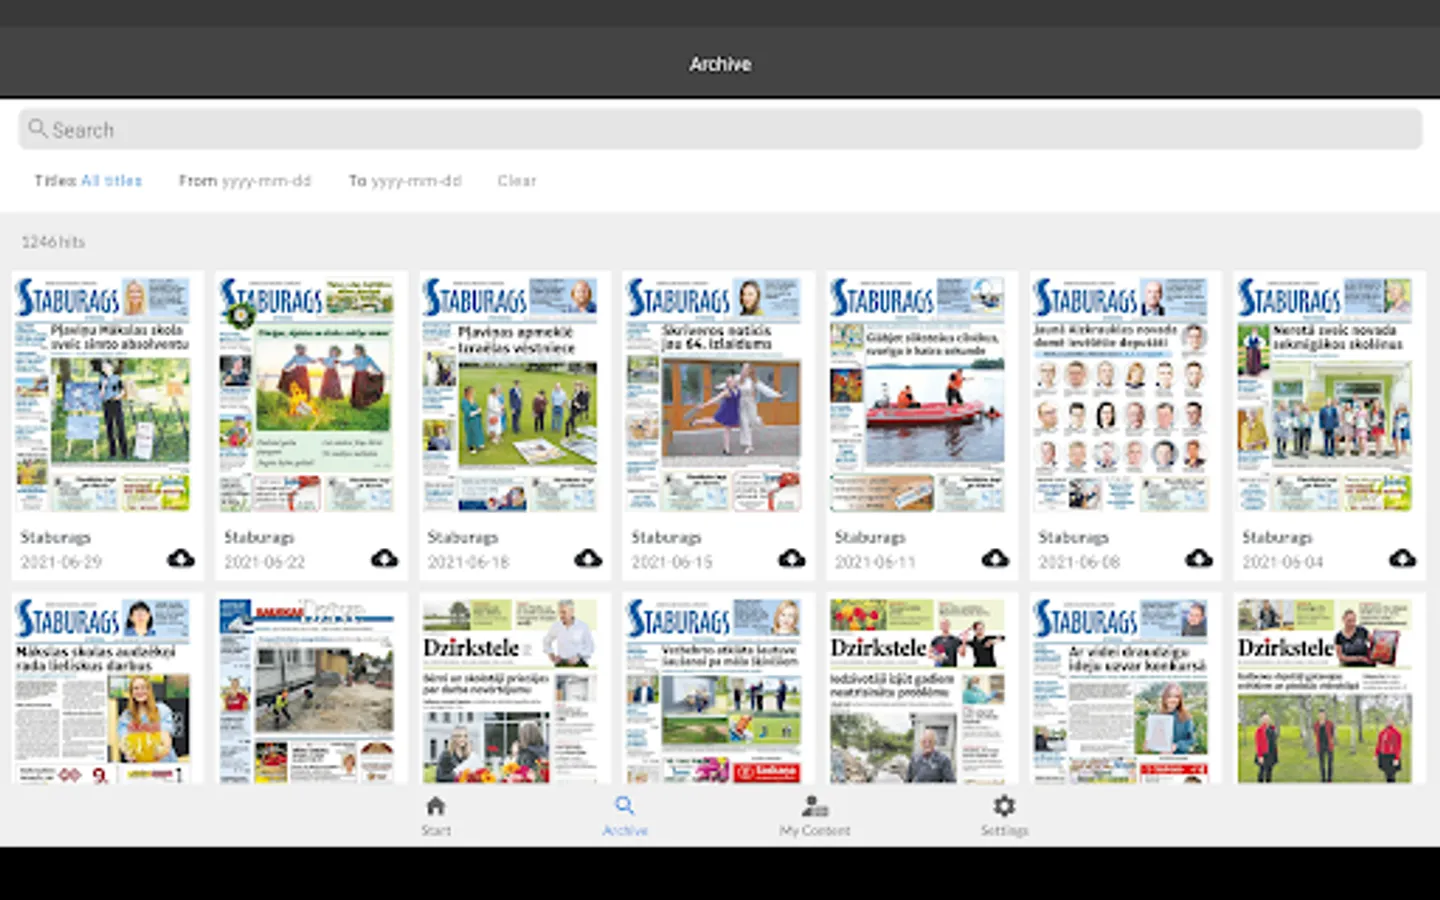Image resolution: width=1440 pixels, height=900 pixels.
Task: Clear the search filters
Action: (517, 181)
